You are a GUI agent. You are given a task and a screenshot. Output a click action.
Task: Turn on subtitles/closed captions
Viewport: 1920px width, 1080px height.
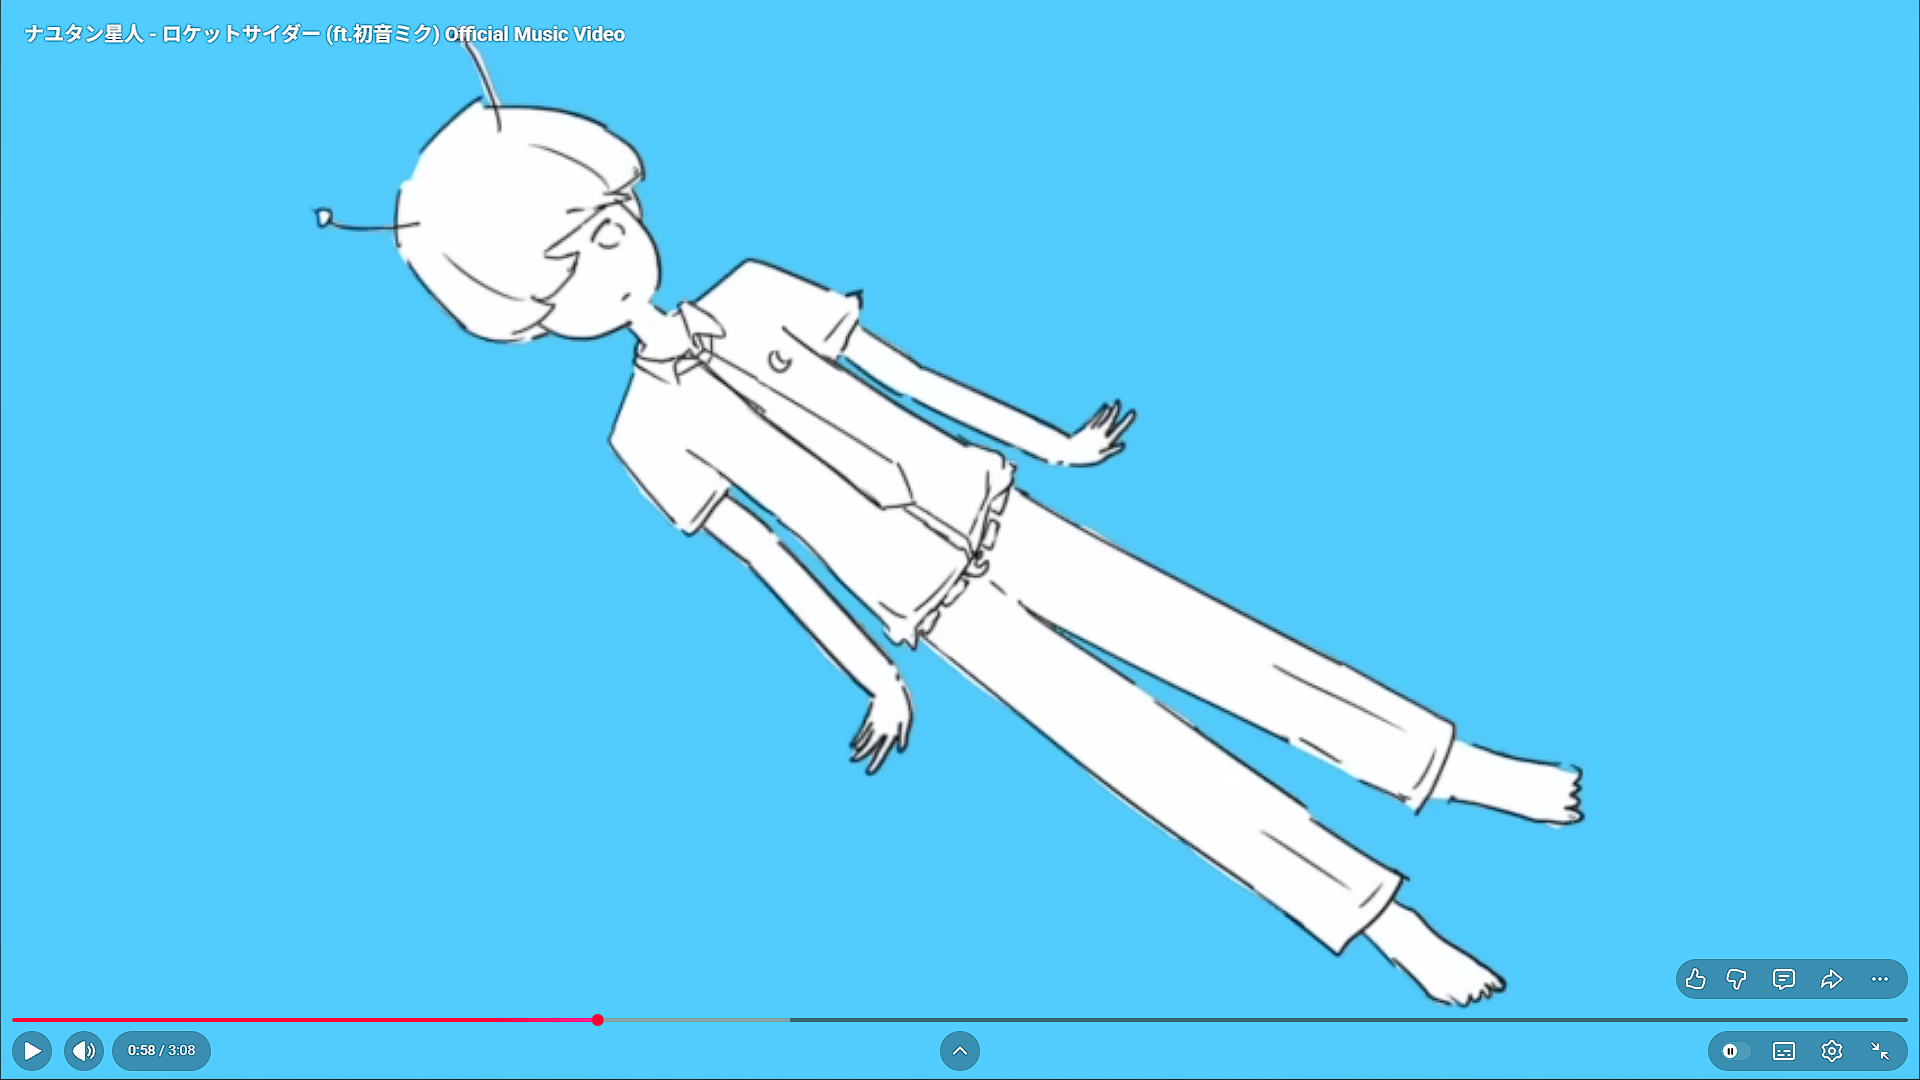(x=1784, y=1051)
